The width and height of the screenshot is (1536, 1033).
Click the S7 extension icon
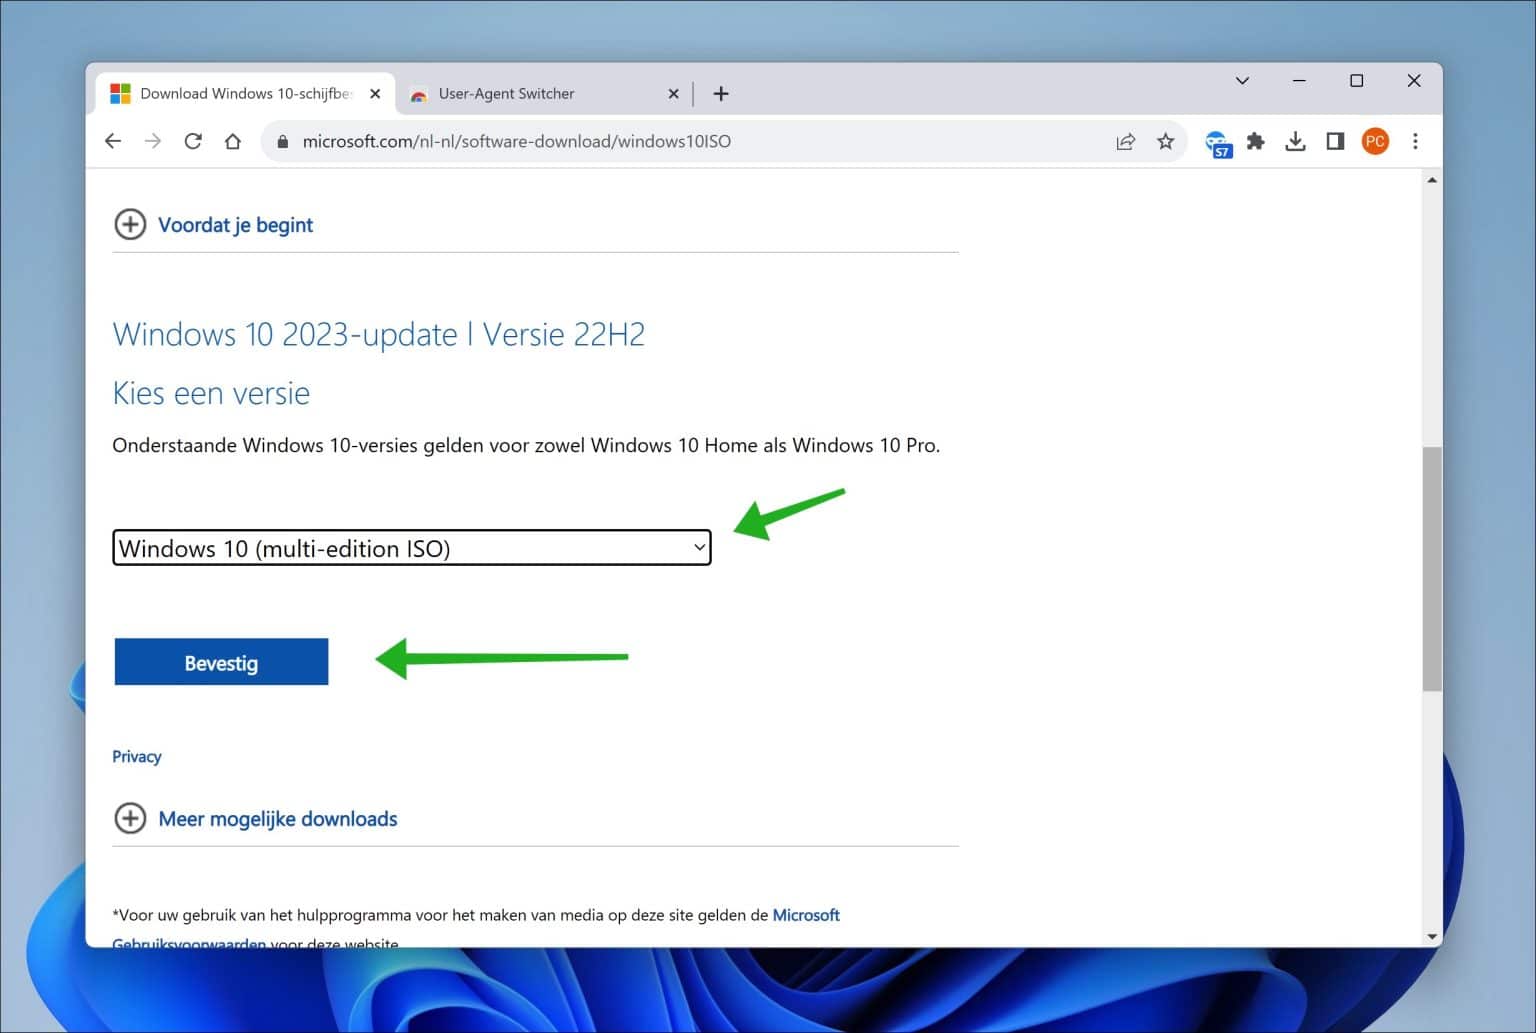[x=1218, y=141]
